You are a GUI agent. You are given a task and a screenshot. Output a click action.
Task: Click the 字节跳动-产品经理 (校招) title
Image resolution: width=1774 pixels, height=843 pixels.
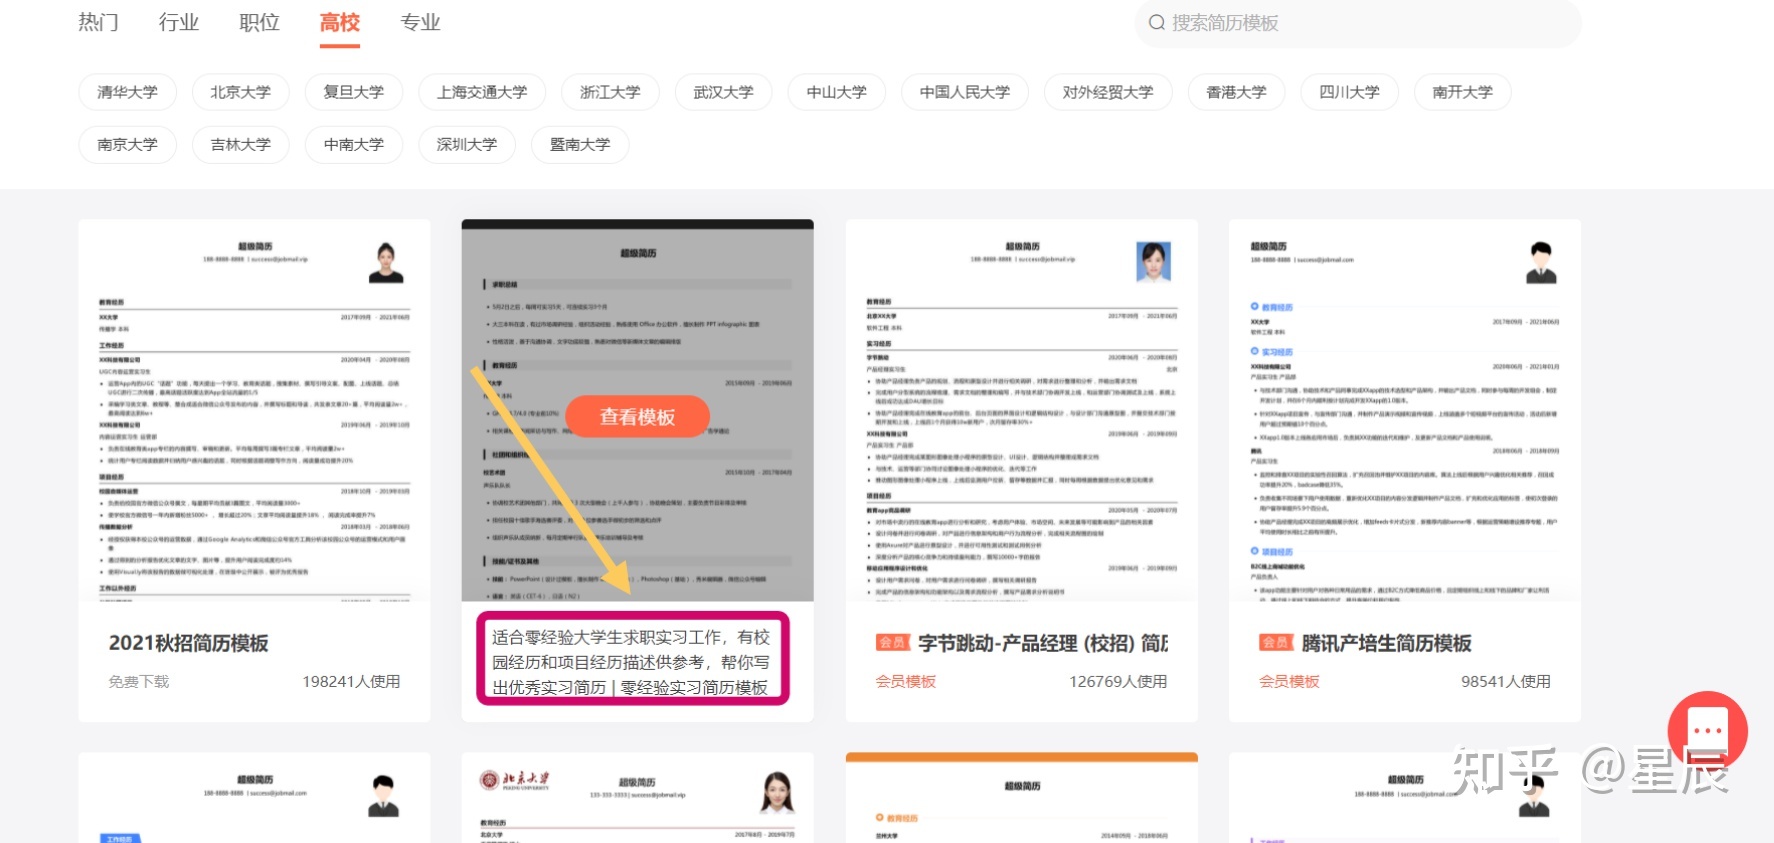pyautogui.click(x=1042, y=643)
